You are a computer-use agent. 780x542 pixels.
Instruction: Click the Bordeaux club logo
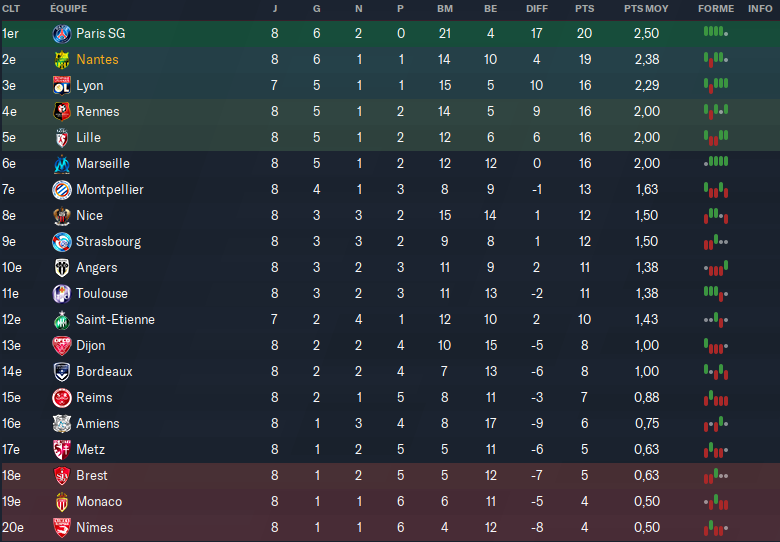[61, 372]
